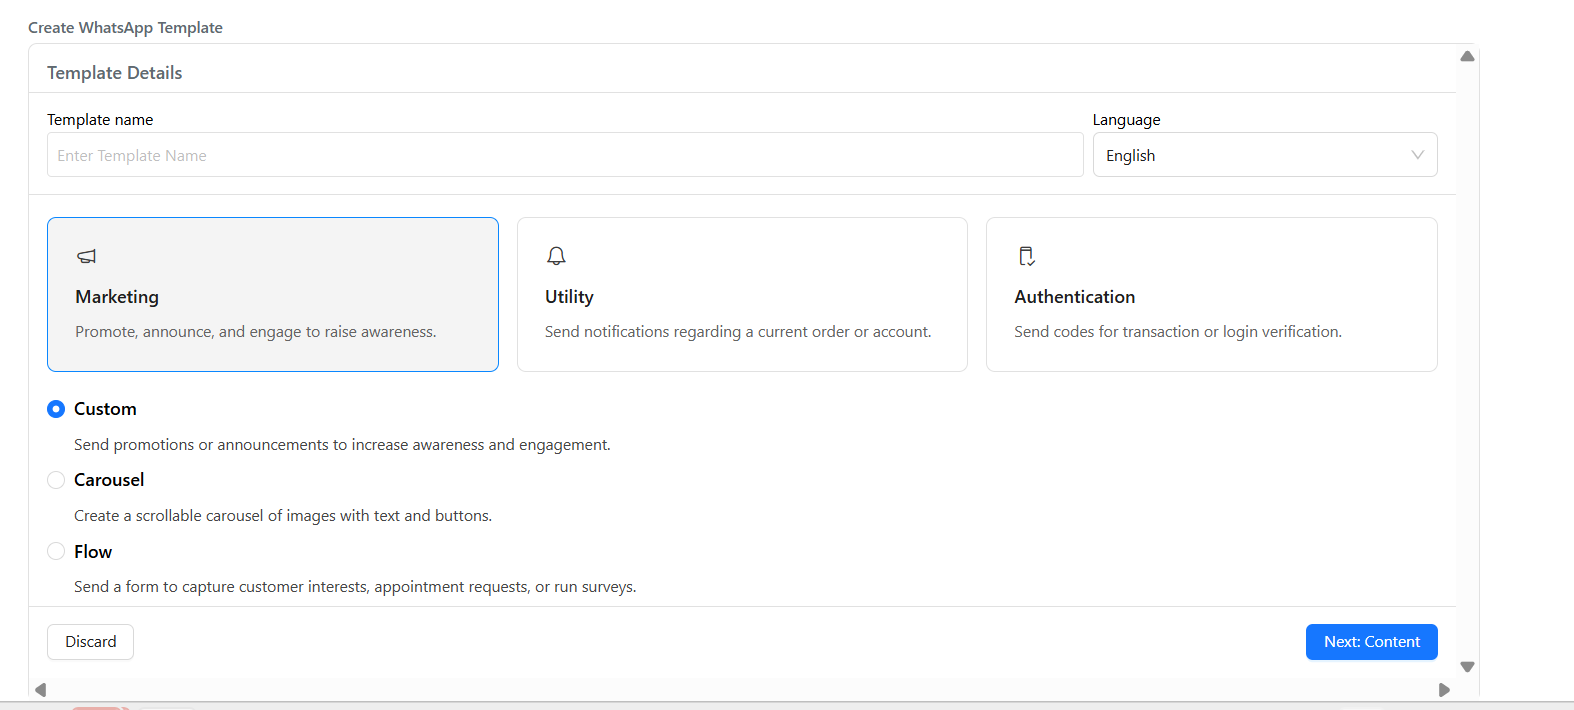The image size is (1574, 710).
Task: Click the chevron arrow in Language selector
Action: coord(1417,155)
